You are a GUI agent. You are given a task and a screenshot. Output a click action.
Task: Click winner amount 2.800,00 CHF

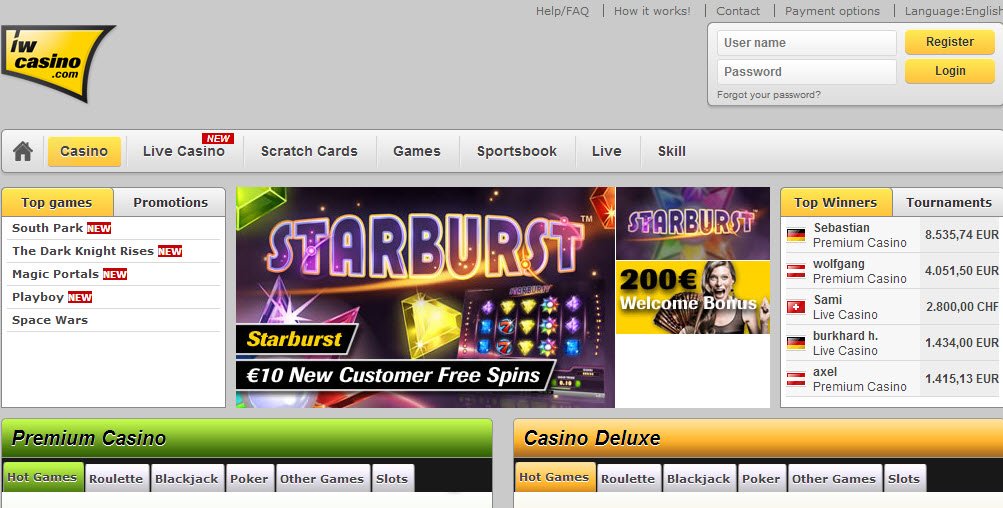coord(962,307)
